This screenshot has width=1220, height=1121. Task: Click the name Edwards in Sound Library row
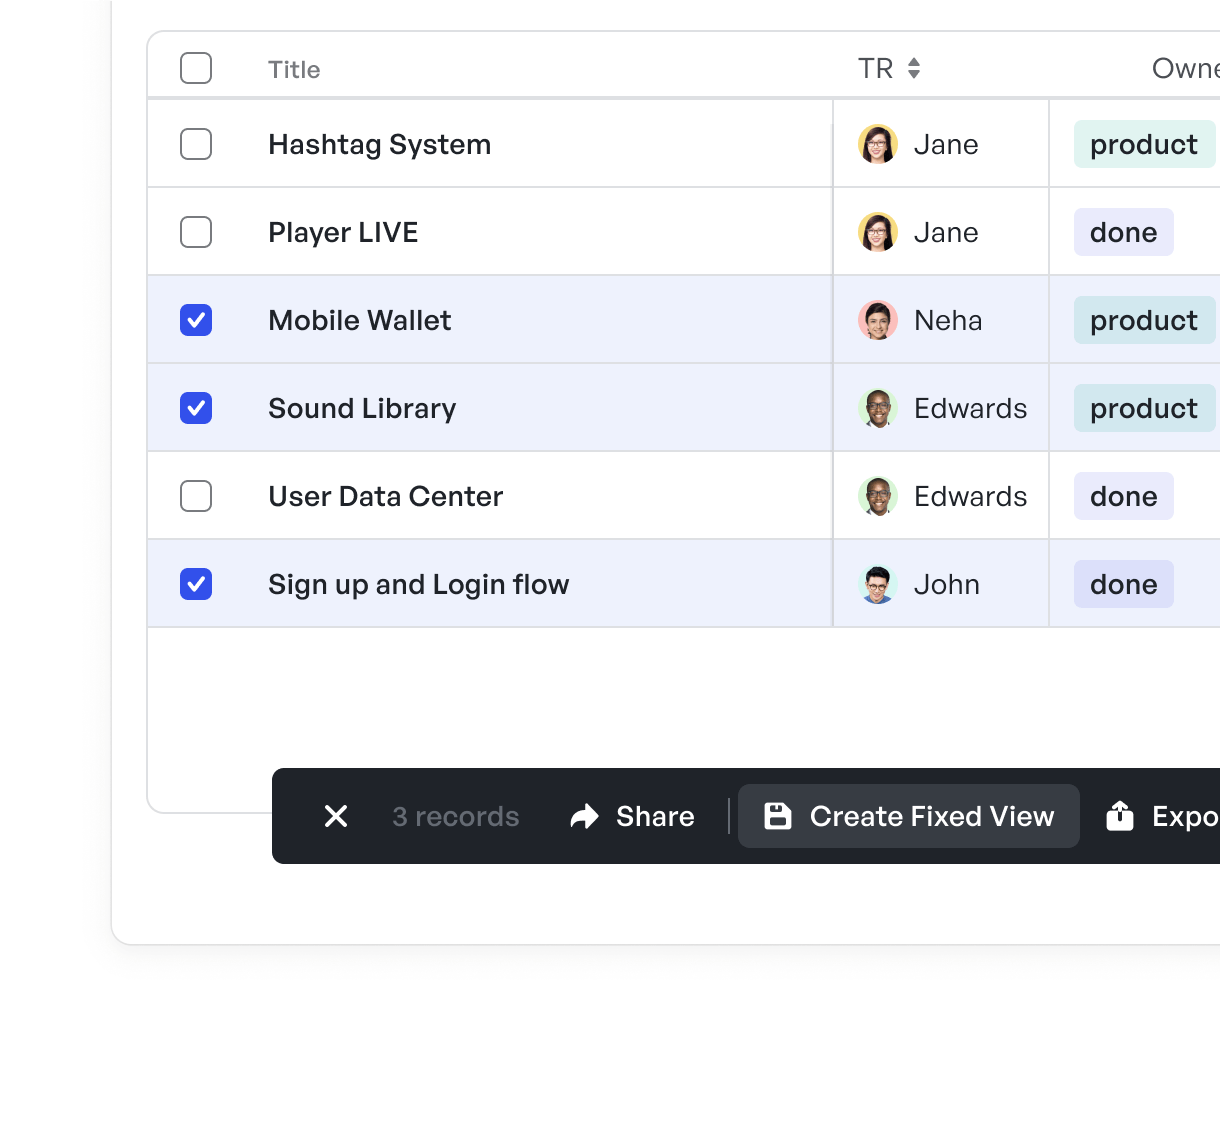(970, 408)
